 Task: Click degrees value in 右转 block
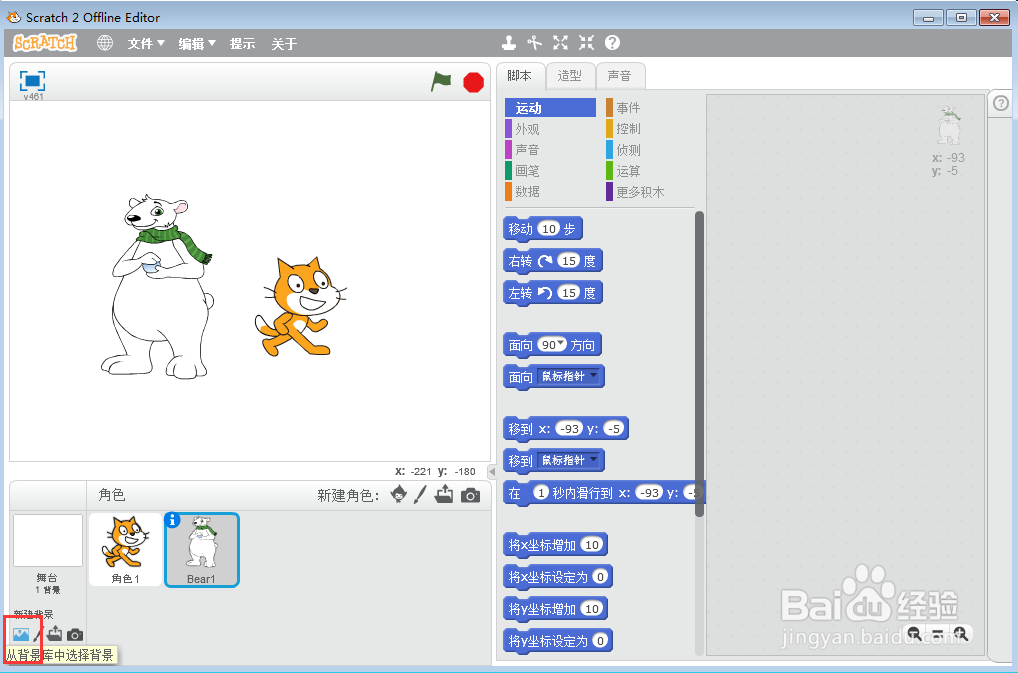pyautogui.click(x=569, y=260)
